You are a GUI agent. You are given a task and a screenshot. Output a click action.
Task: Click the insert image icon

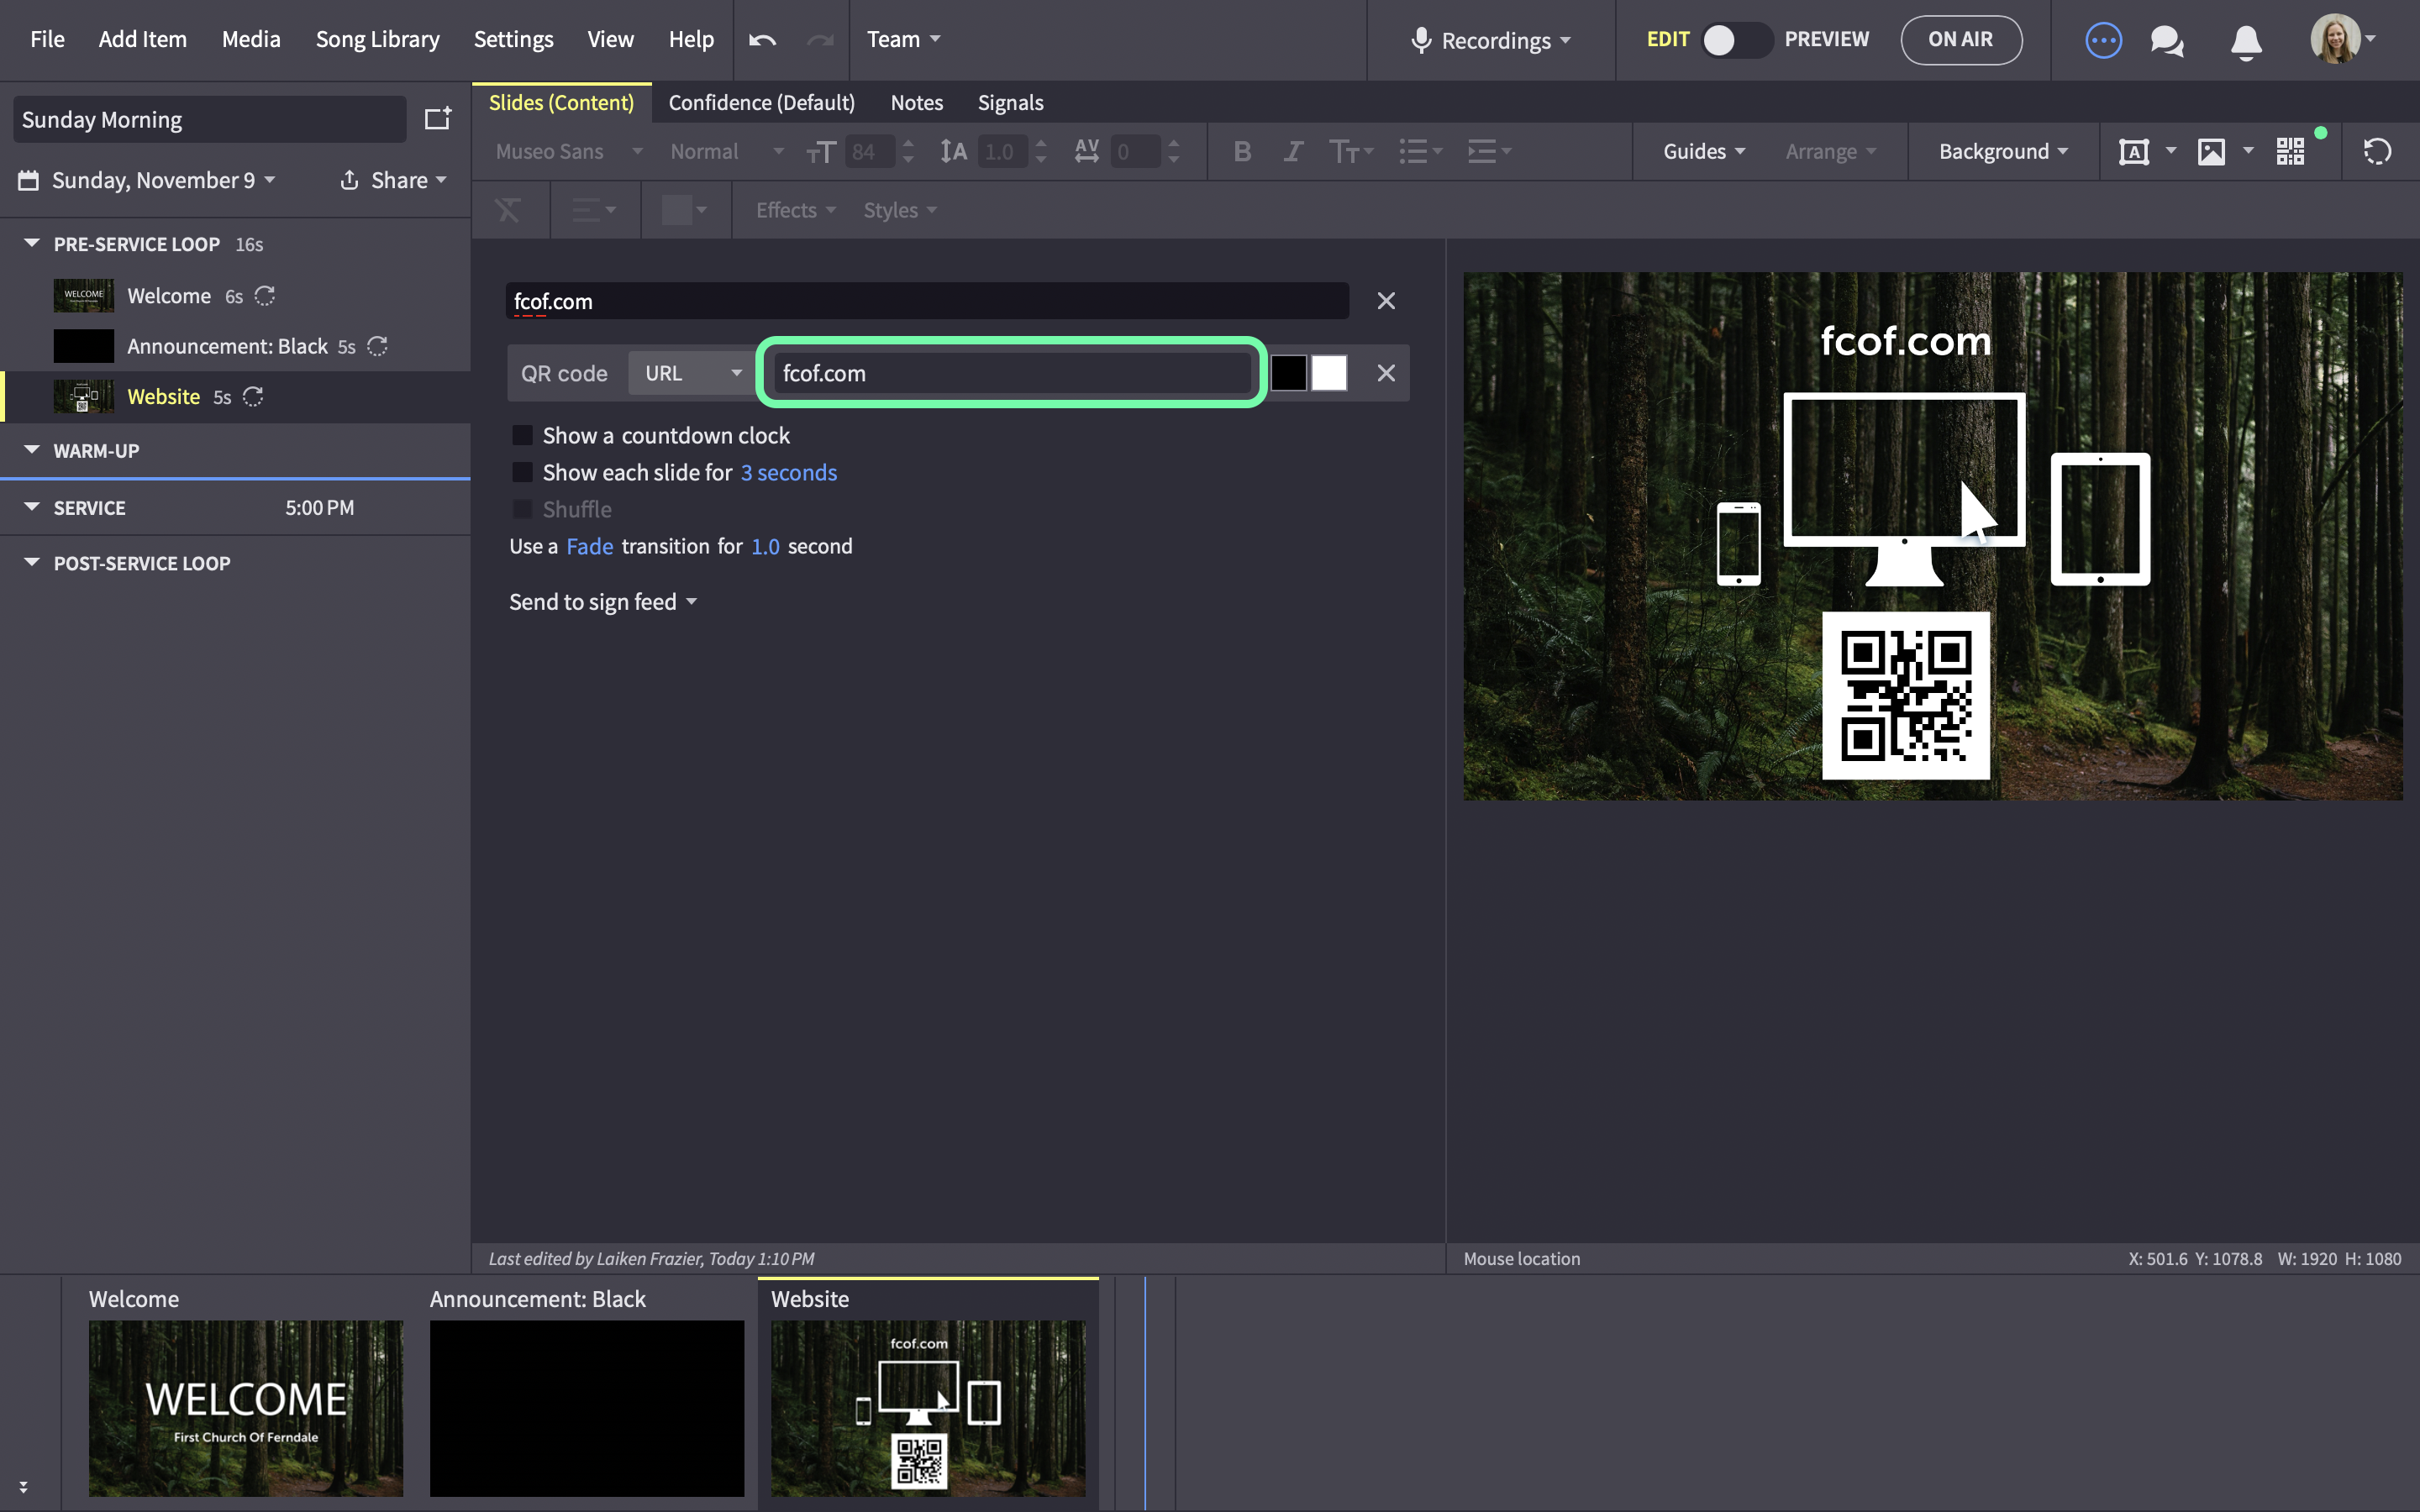click(x=2211, y=152)
